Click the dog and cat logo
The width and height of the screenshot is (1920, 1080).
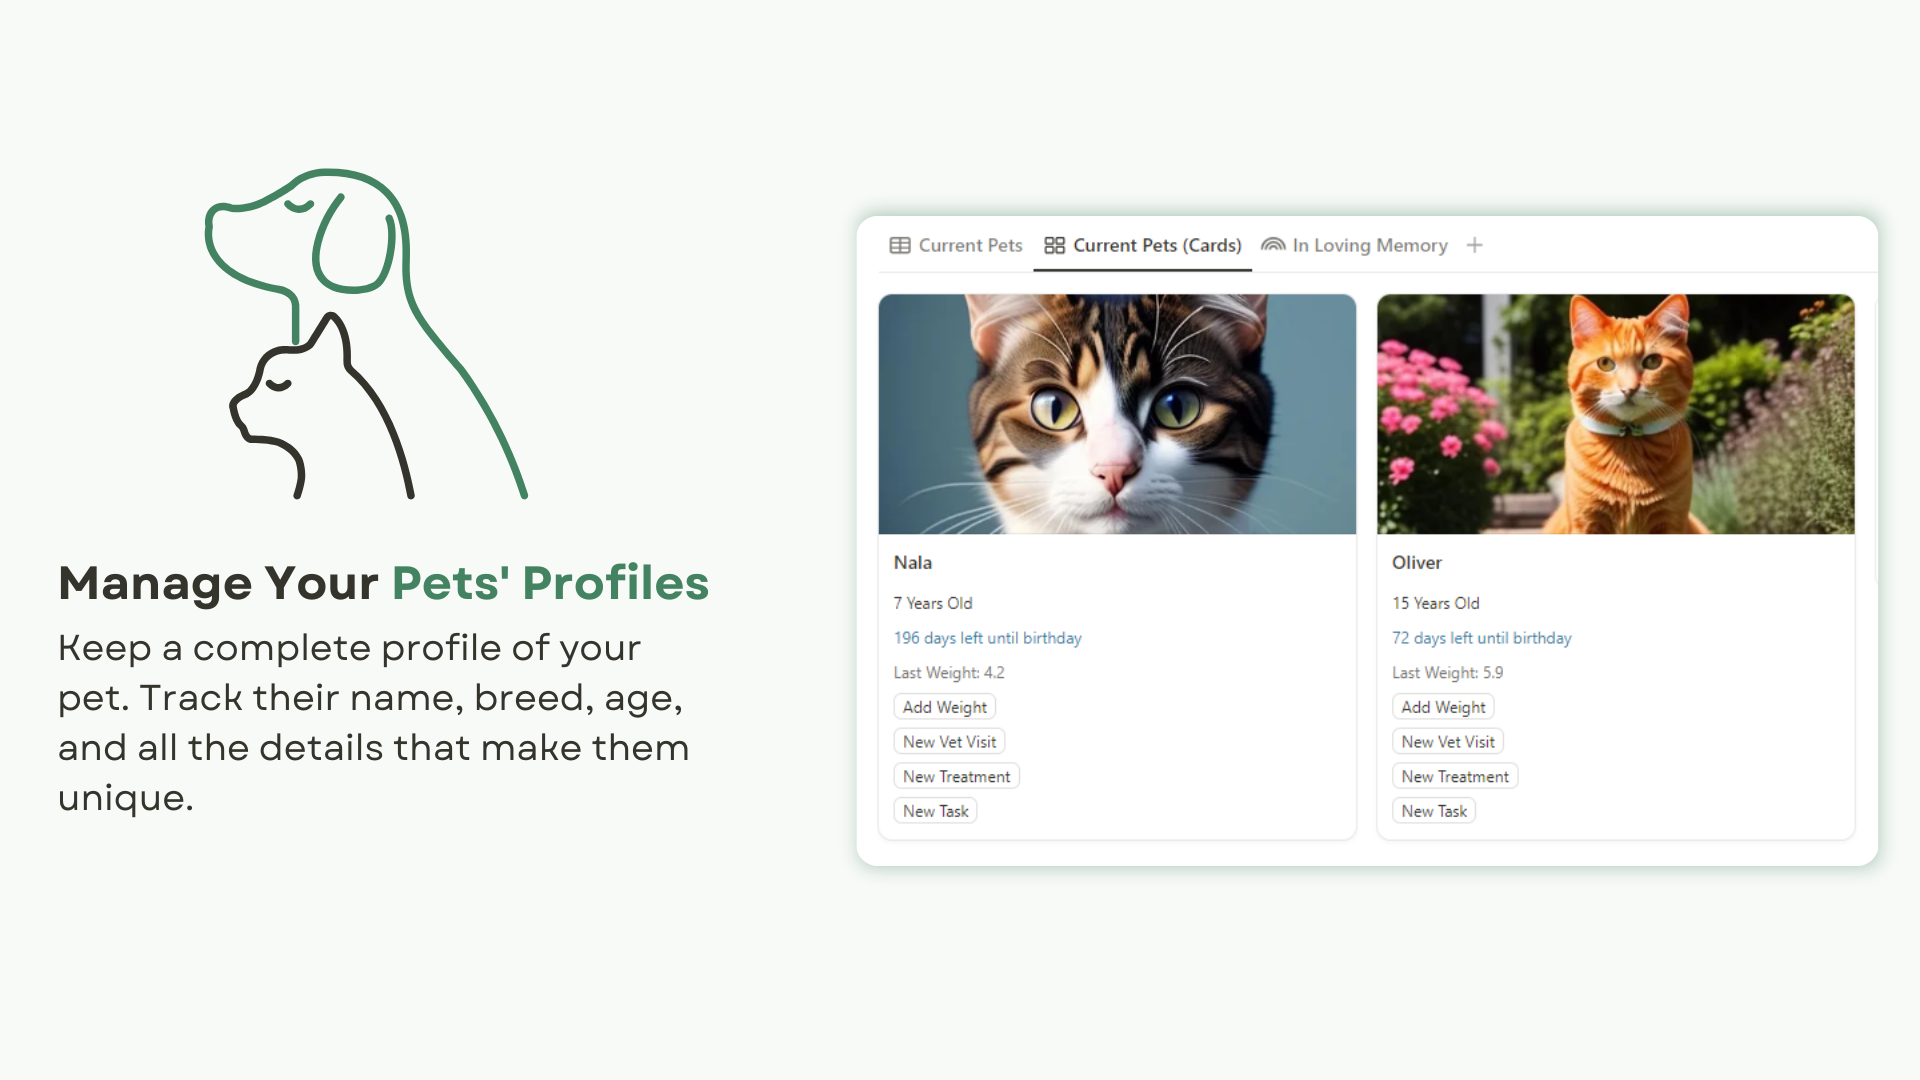(x=366, y=334)
